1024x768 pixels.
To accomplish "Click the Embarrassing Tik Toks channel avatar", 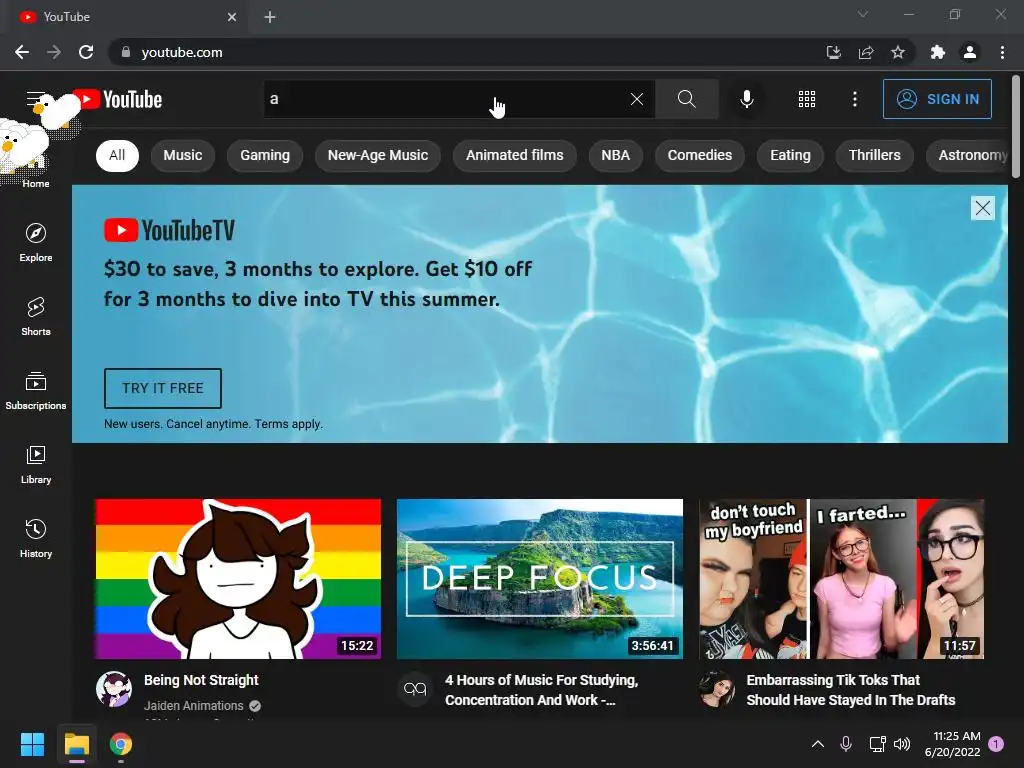I will pyautogui.click(x=717, y=689).
